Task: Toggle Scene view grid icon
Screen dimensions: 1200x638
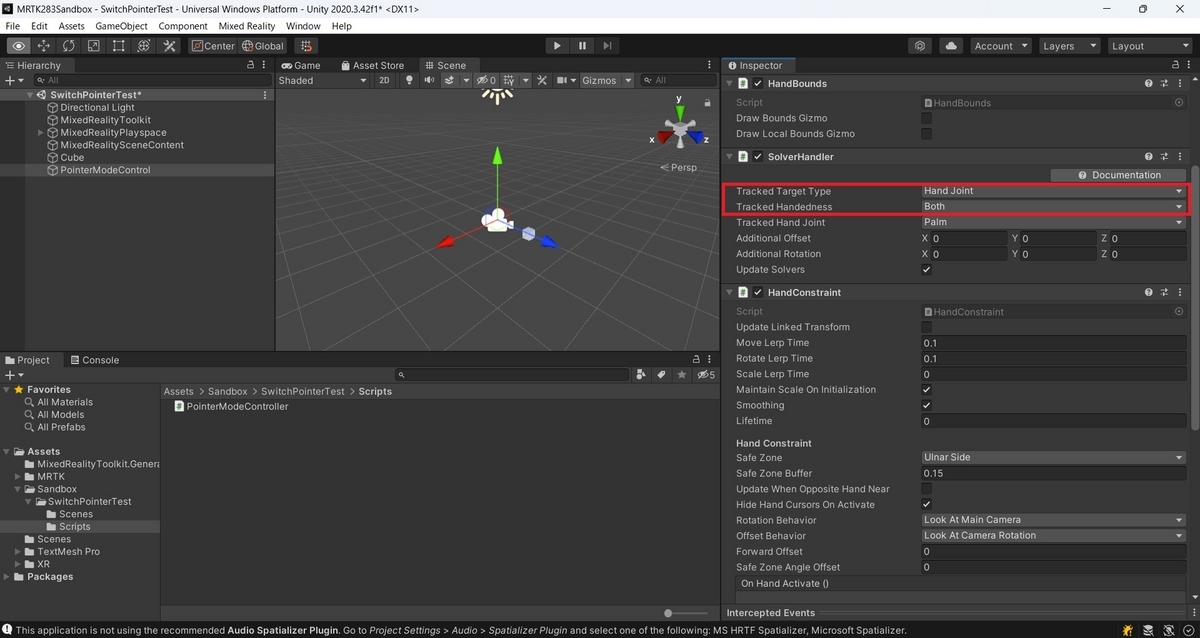Action: tap(510, 80)
